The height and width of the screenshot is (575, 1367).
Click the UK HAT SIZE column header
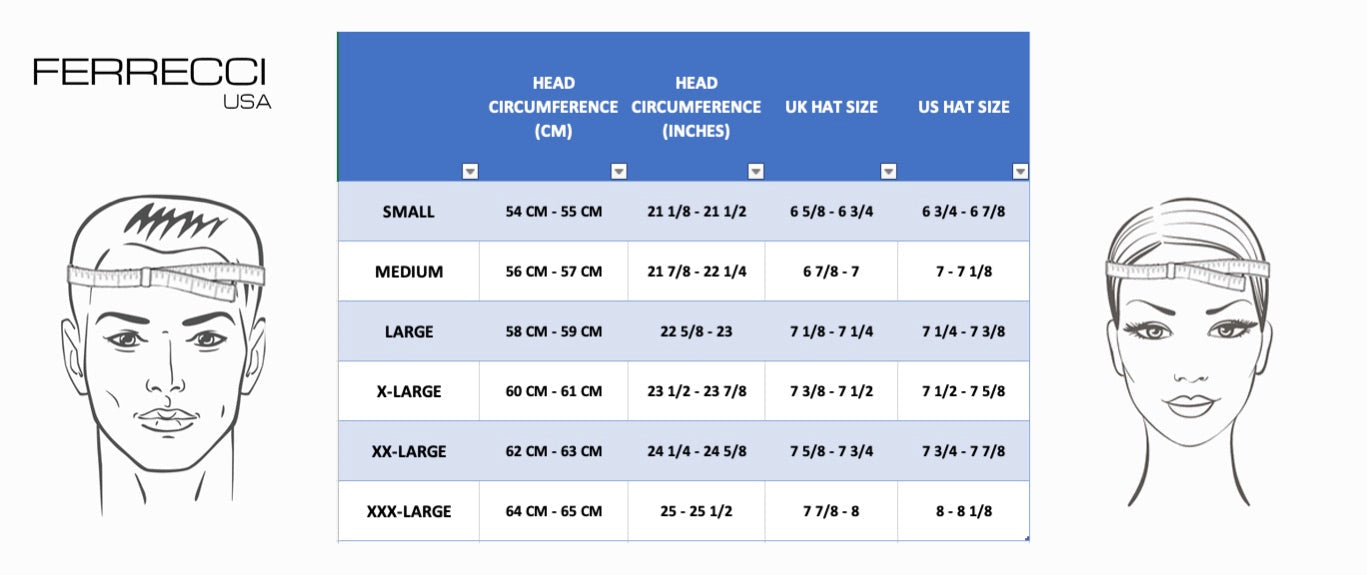click(831, 107)
